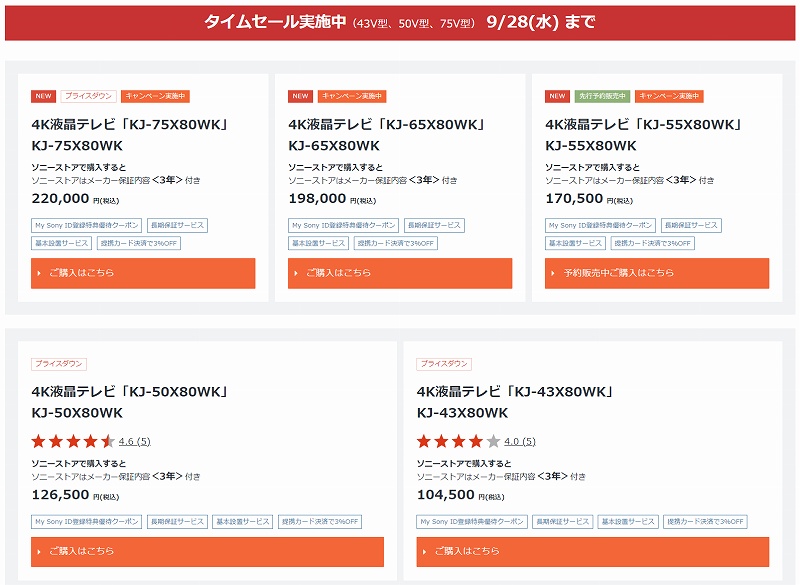Open title 4K液晶テレビ「KJ-50X80WK」

coord(130,392)
